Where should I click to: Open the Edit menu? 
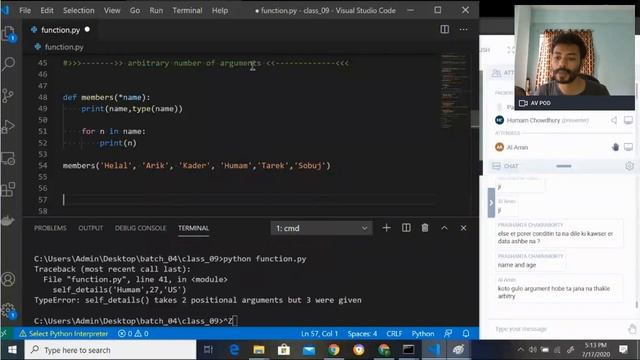[47, 10]
